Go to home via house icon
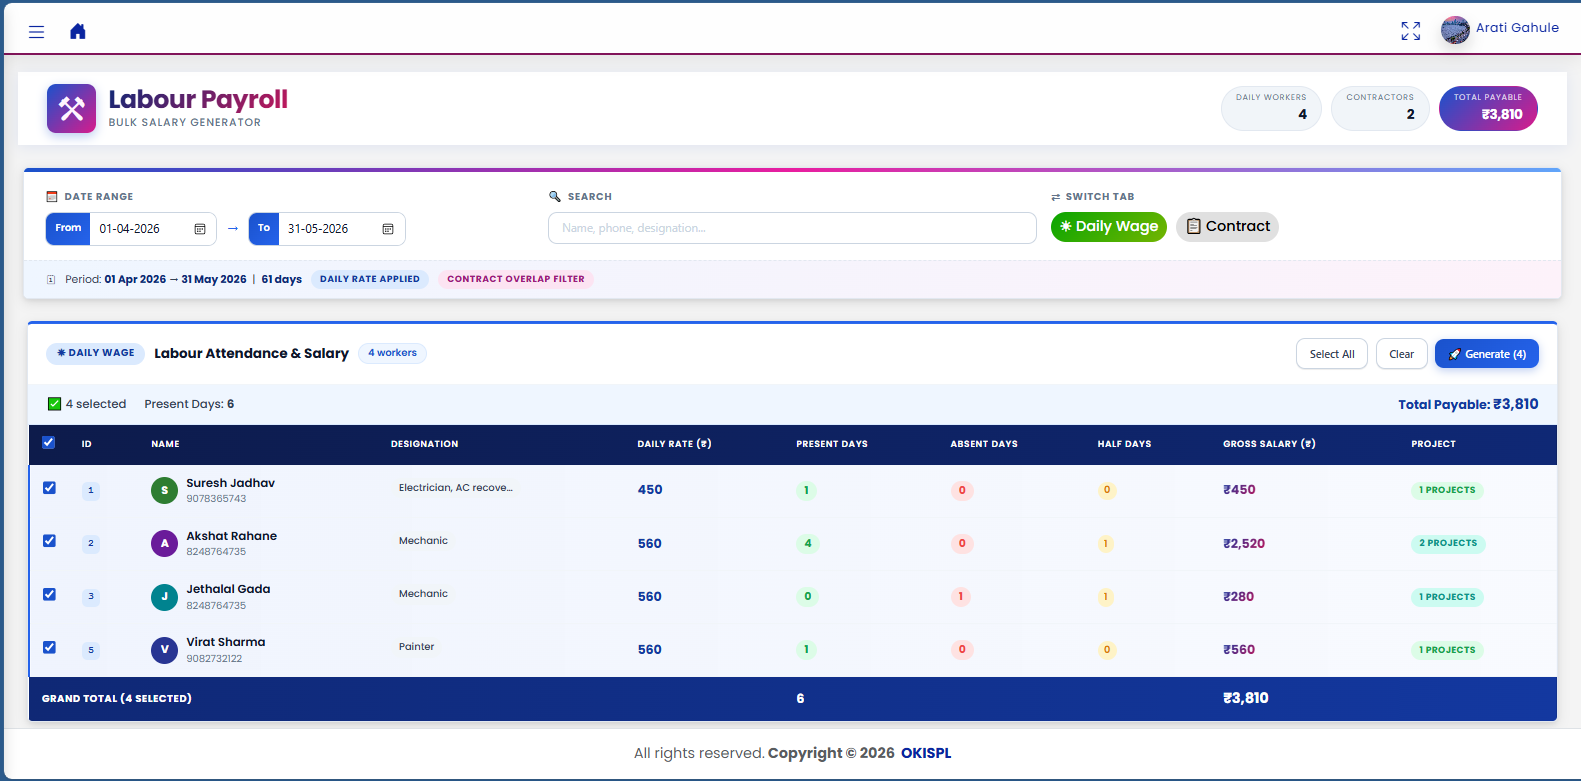This screenshot has height=781, width=1581. point(78,31)
